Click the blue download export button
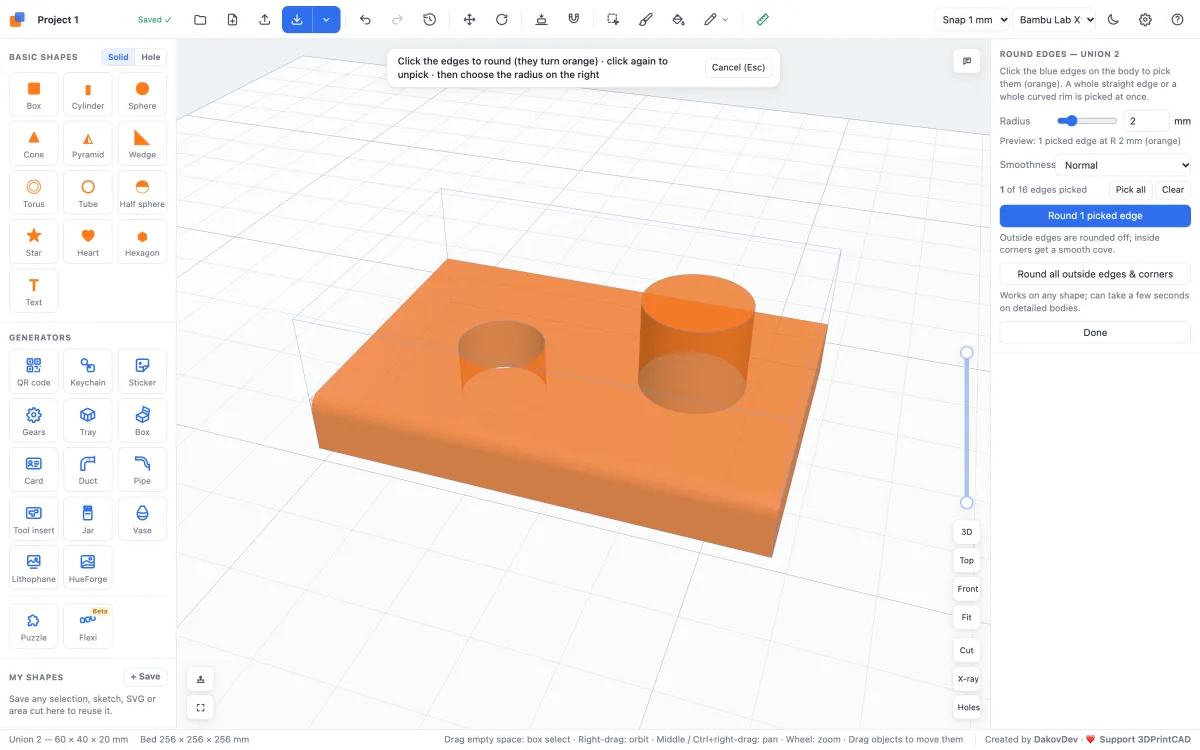 [297, 19]
